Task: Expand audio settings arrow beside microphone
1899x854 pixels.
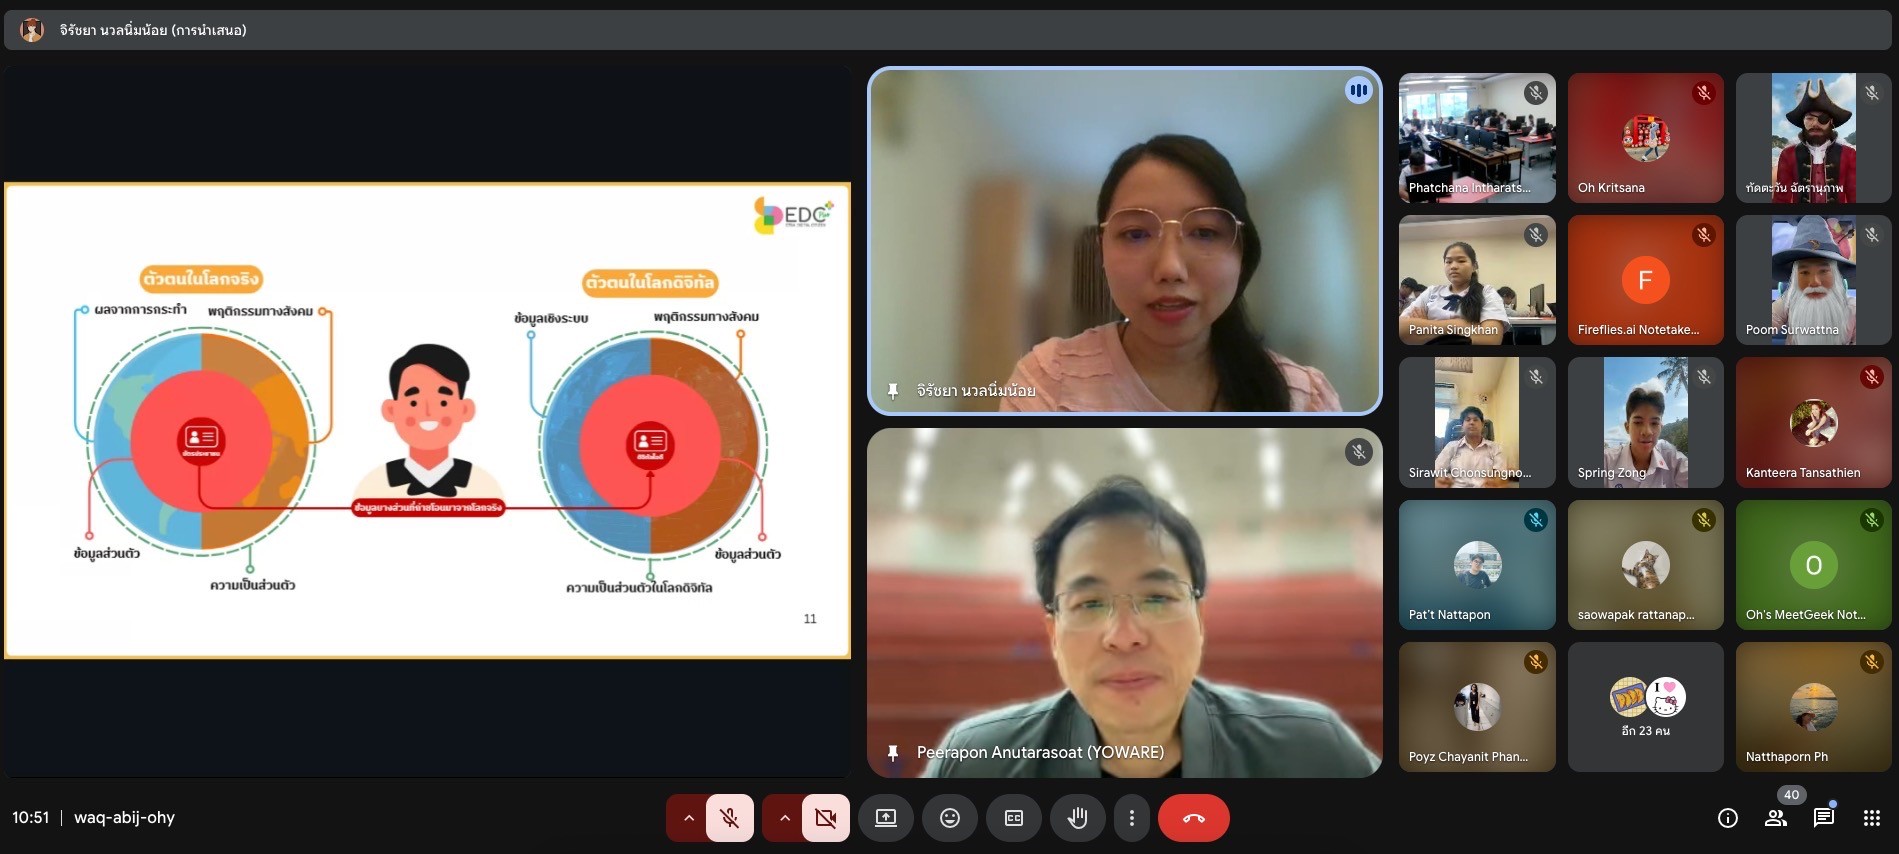Action: 688,818
